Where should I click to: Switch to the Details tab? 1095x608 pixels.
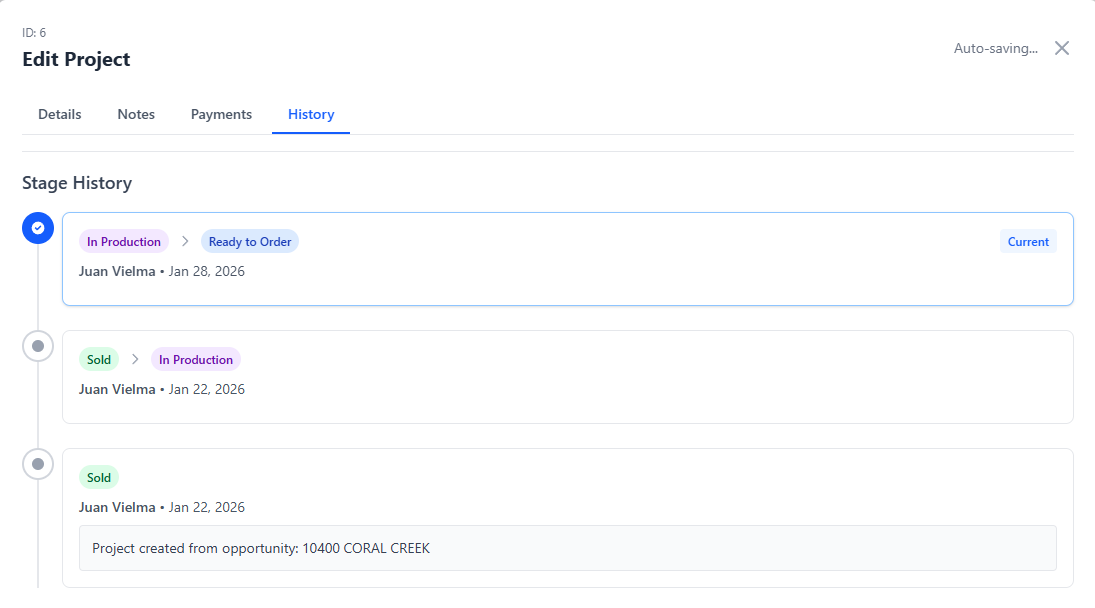(x=60, y=114)
